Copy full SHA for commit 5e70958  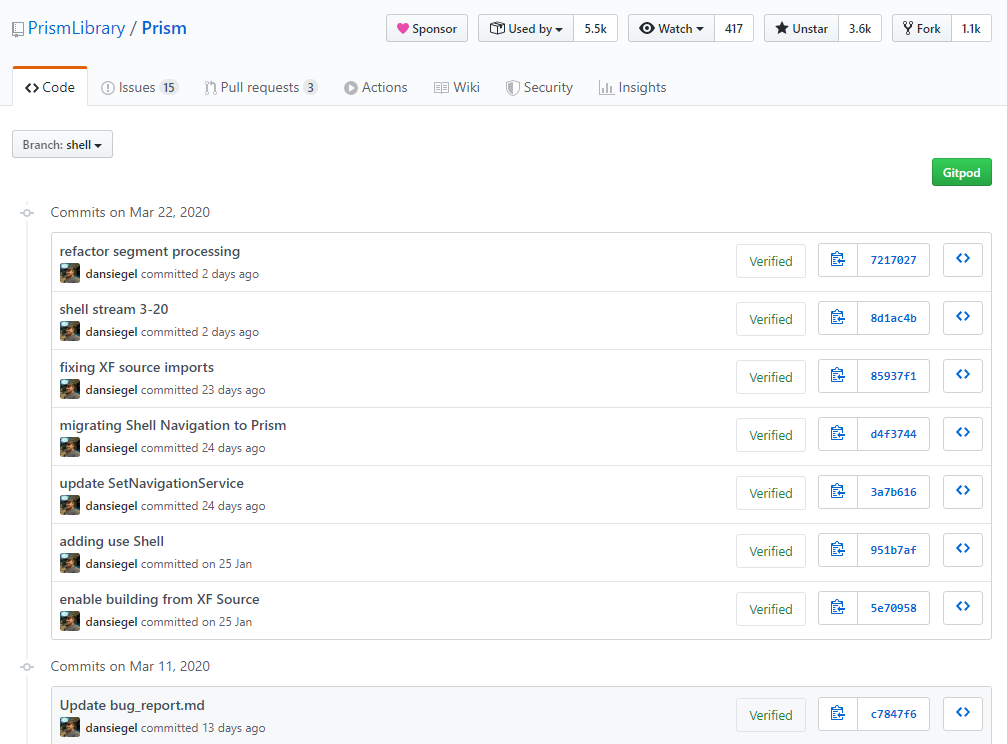[837, 607]
